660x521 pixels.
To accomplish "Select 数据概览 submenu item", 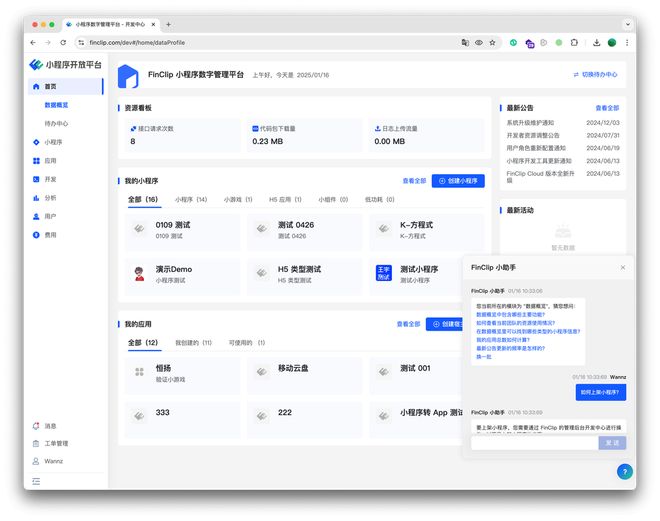I will tap(56, 105).
